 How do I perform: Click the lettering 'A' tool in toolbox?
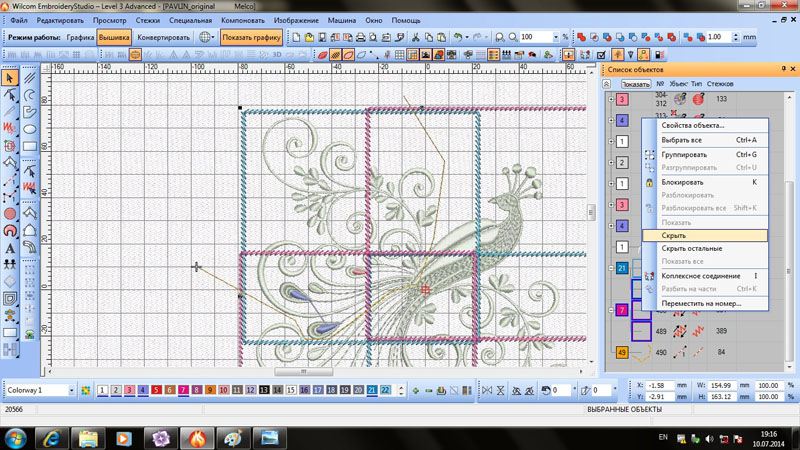[10, 248]
